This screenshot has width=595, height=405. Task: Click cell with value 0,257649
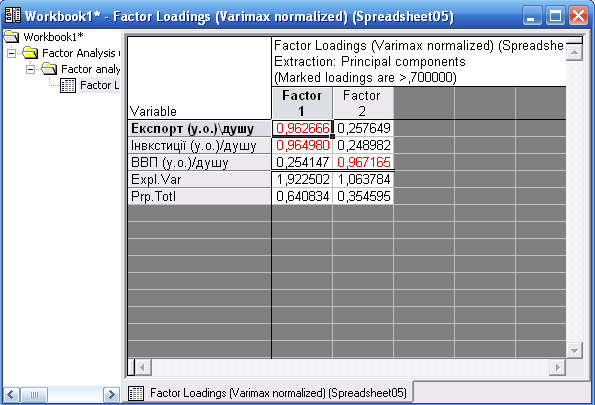363,128
